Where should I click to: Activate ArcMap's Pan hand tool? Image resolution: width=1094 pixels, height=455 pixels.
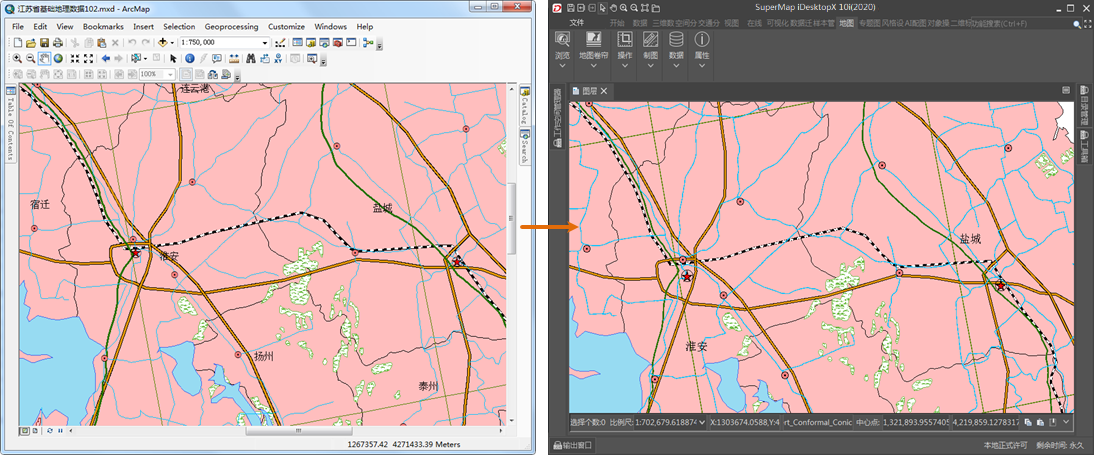coord(45,59)
